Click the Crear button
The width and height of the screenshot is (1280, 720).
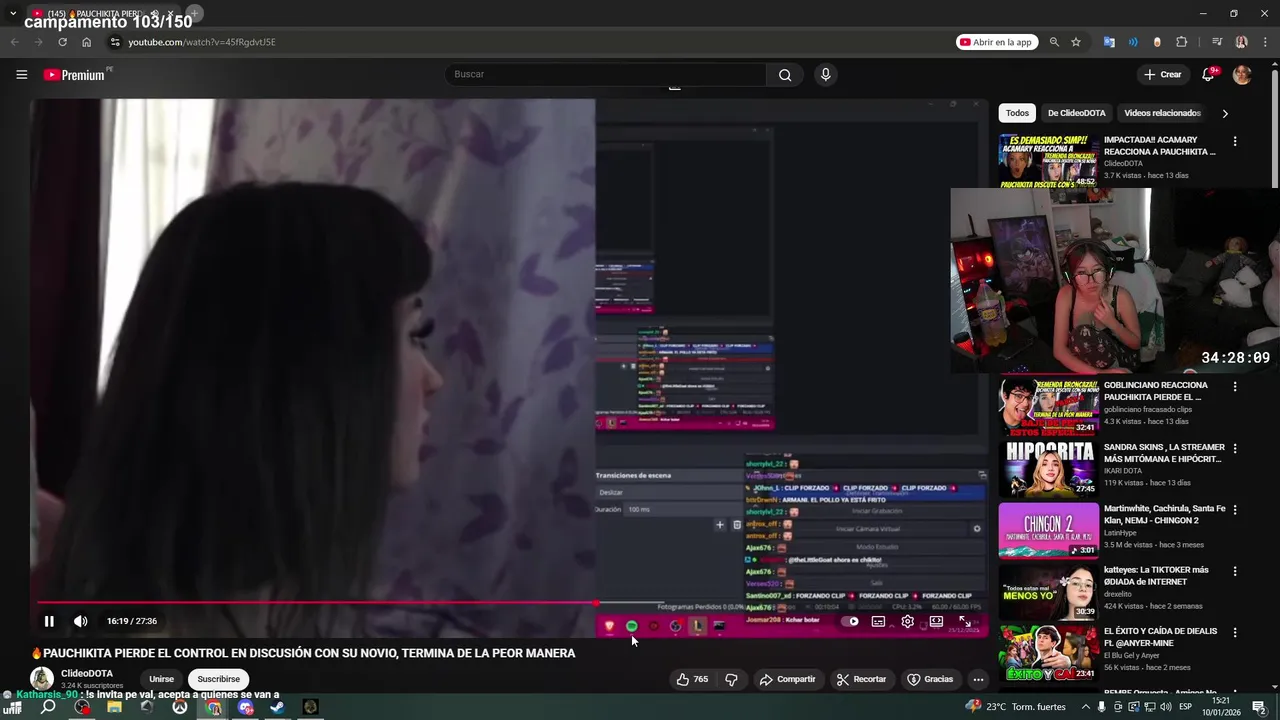pyautogui.click(x=1163, y=75)
